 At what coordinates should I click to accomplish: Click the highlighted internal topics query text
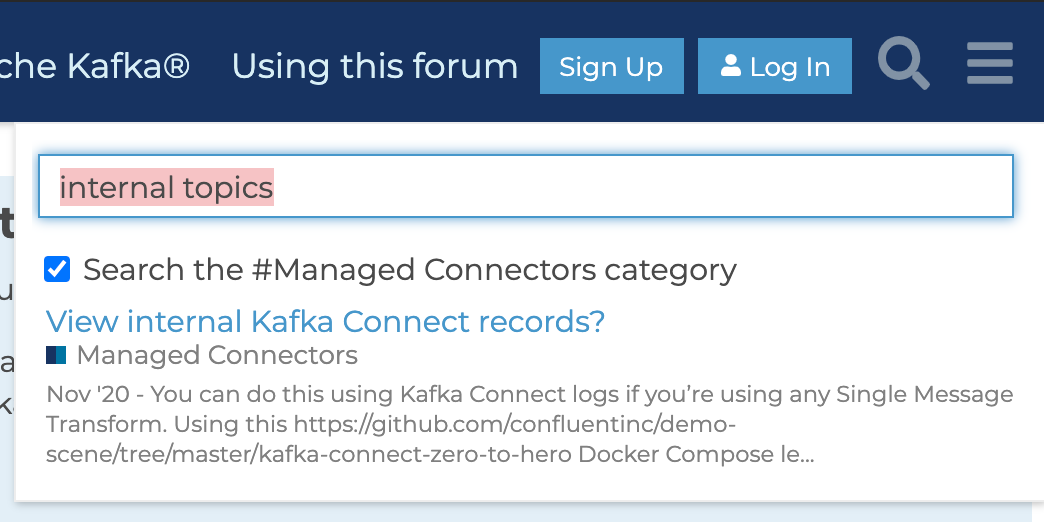pyautogui.click(x=166, y=187)
